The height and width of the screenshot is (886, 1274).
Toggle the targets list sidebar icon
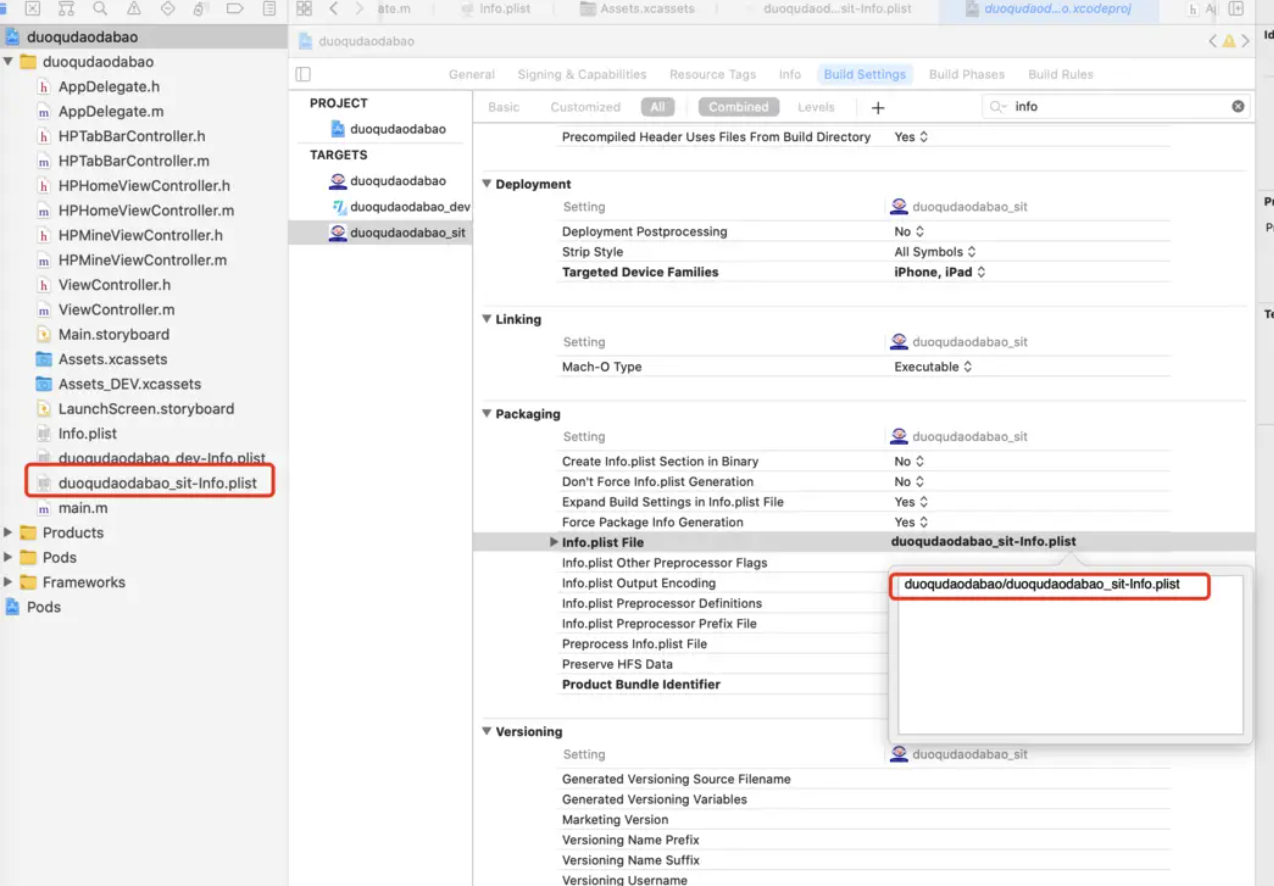pyautogui.click(x=303, y=74)
